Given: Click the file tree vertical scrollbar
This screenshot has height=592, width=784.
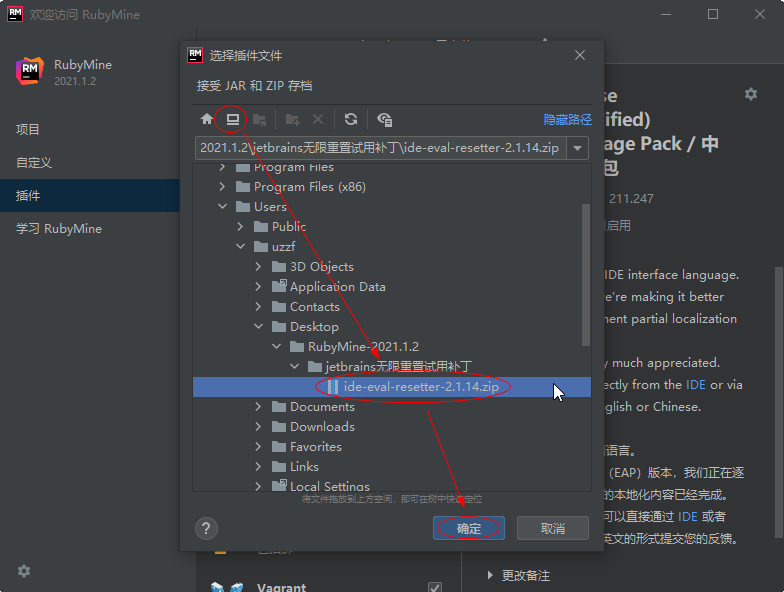Looking at the screenshot, I should 586,274.
